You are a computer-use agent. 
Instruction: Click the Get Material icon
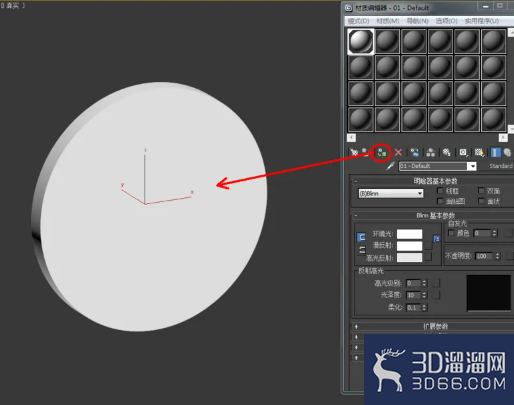[354, 153]
